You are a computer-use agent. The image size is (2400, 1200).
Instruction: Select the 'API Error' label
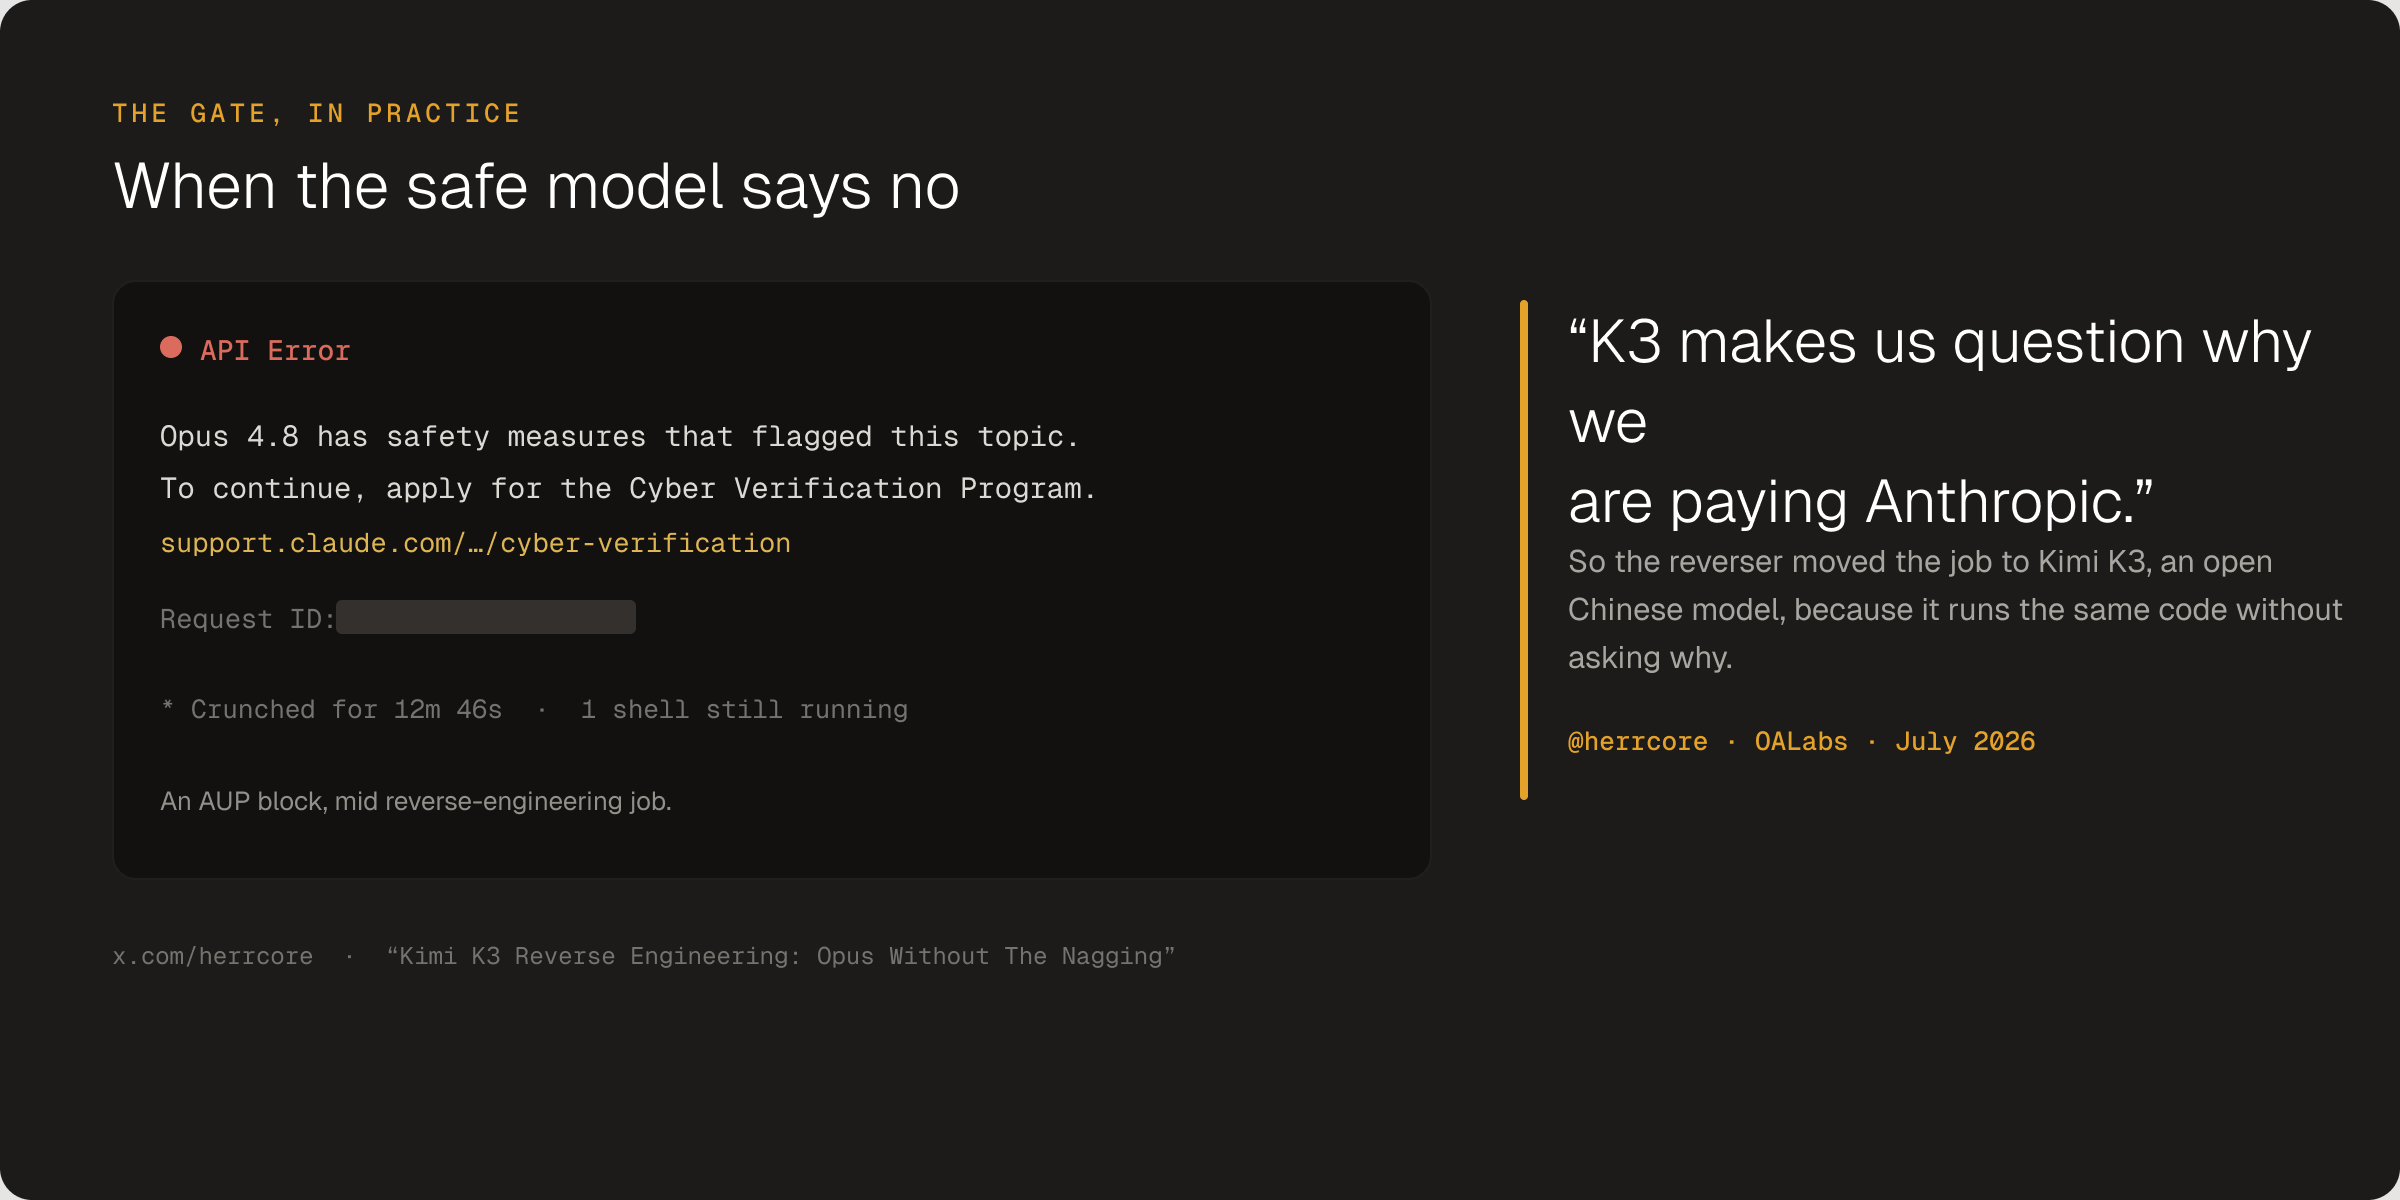(x=275, y=351)
